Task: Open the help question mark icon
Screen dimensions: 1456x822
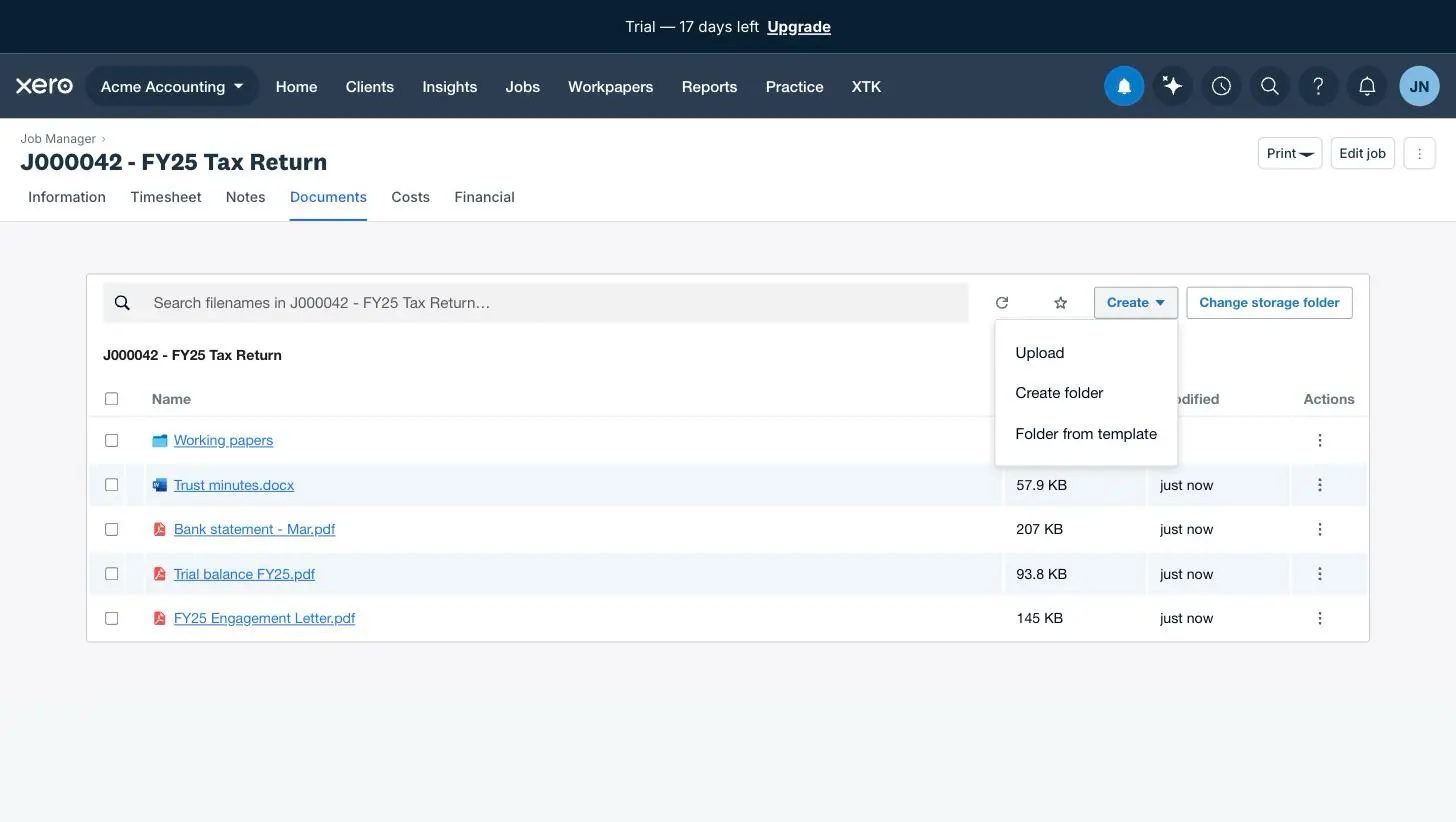Action: pyautogui.click(x=1318, y=86)
